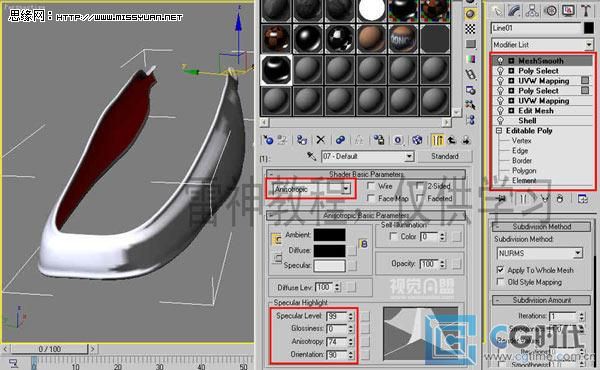
Task: Open material editor Options icon
Action: tap(470, 90)
